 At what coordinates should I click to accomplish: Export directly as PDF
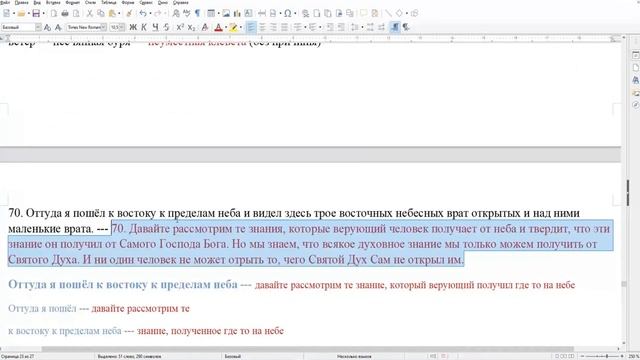tap(53, 13)
